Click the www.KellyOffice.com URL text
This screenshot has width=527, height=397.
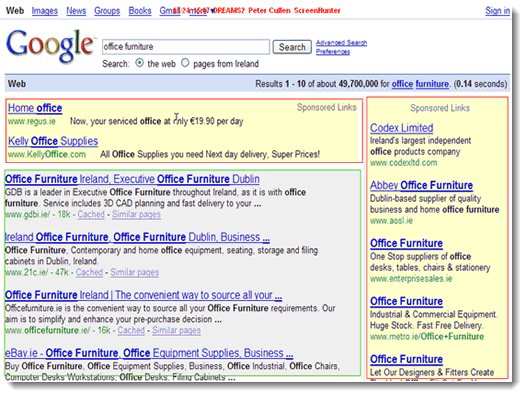47,154
